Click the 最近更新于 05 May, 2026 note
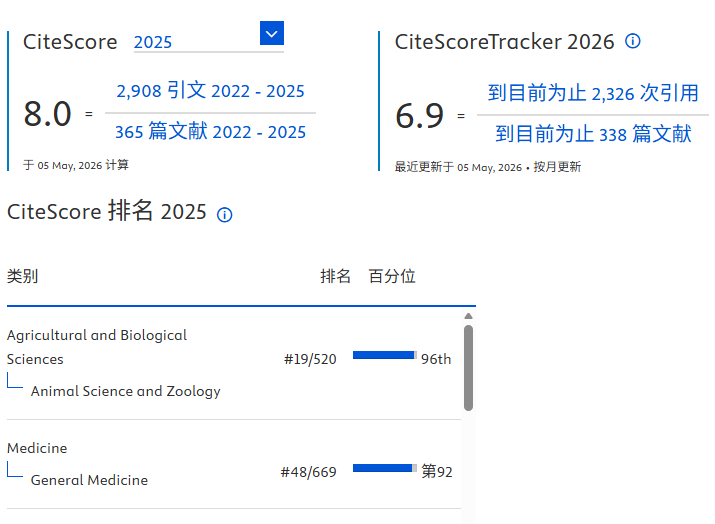The width and height of the screenshot is (715, 524). click(488, 167)
